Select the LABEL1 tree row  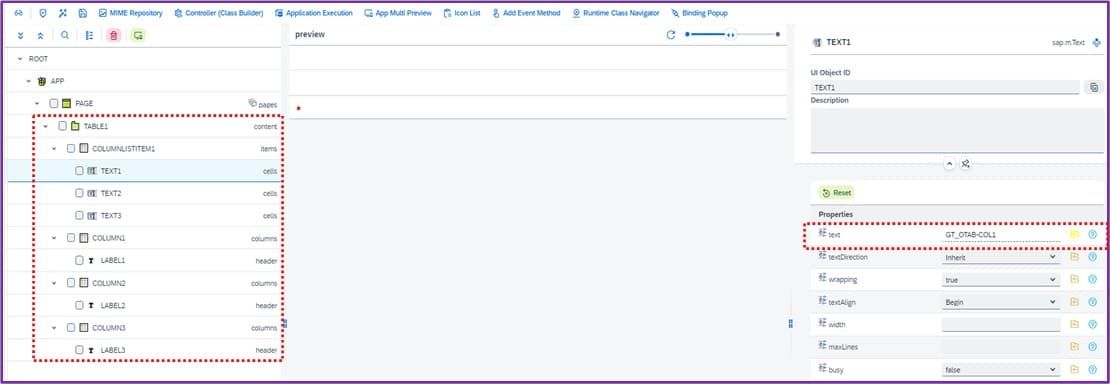[x=144, y=260]
